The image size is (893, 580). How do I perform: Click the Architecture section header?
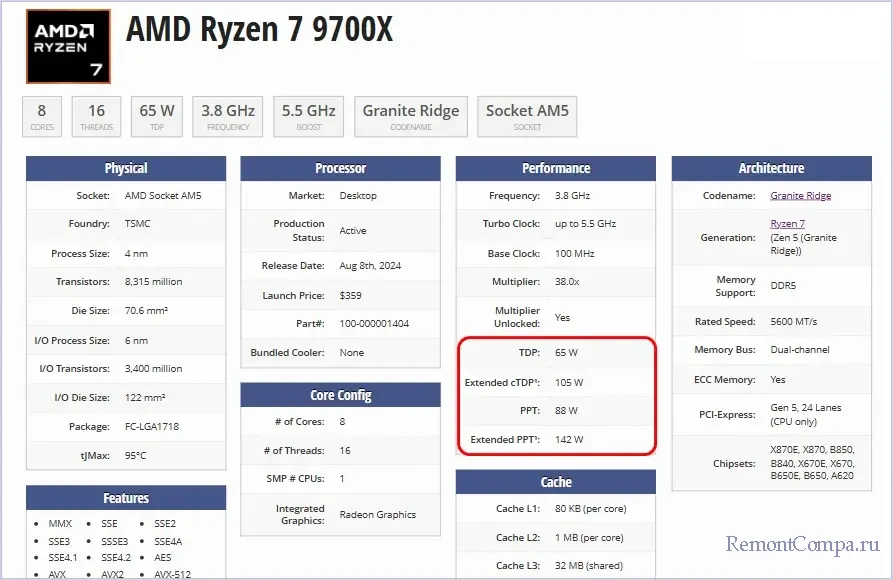click(x=771, y=168)
